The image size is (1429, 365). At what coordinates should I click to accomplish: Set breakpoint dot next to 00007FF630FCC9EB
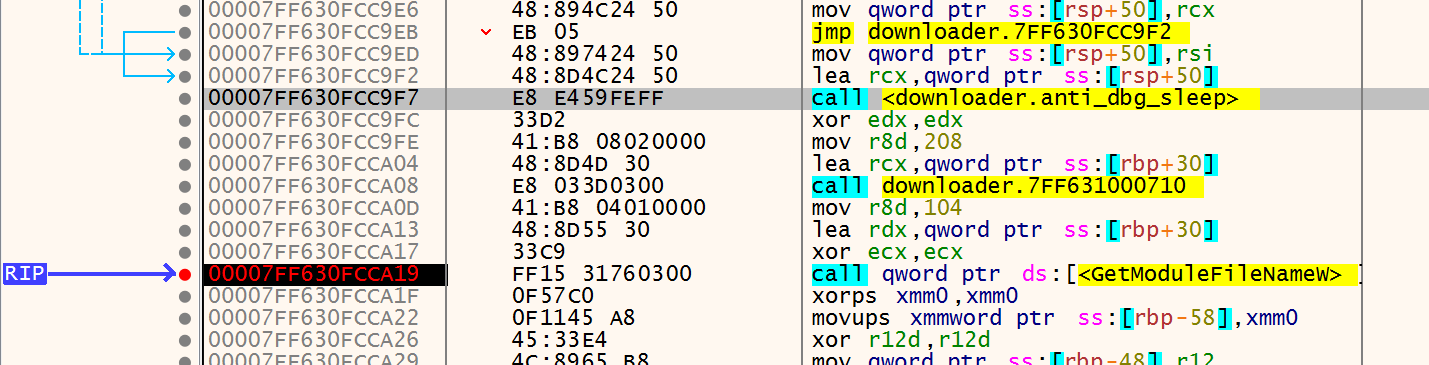tap(184, 32)
